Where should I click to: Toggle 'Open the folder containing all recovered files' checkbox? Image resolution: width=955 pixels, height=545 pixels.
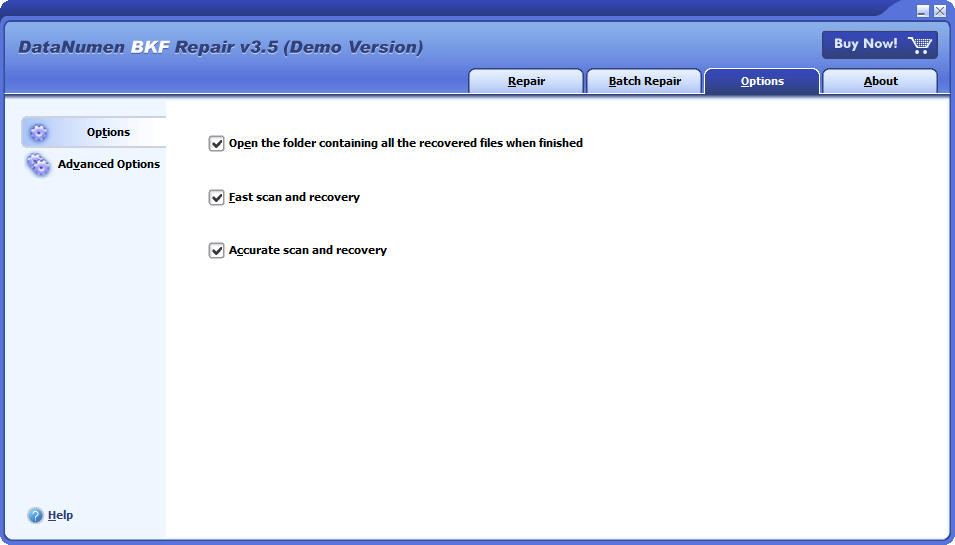tap(216, 143)
